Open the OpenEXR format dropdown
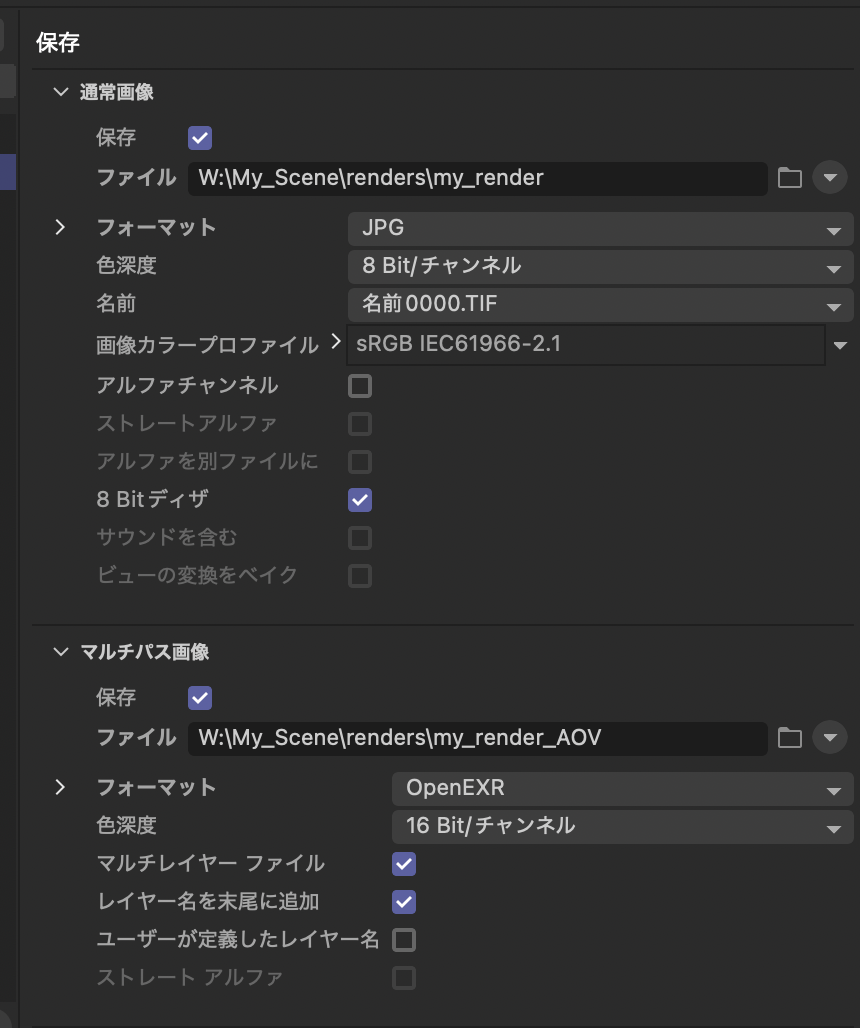The height and width of the screenshot is (1028, 860). (623, 788)
